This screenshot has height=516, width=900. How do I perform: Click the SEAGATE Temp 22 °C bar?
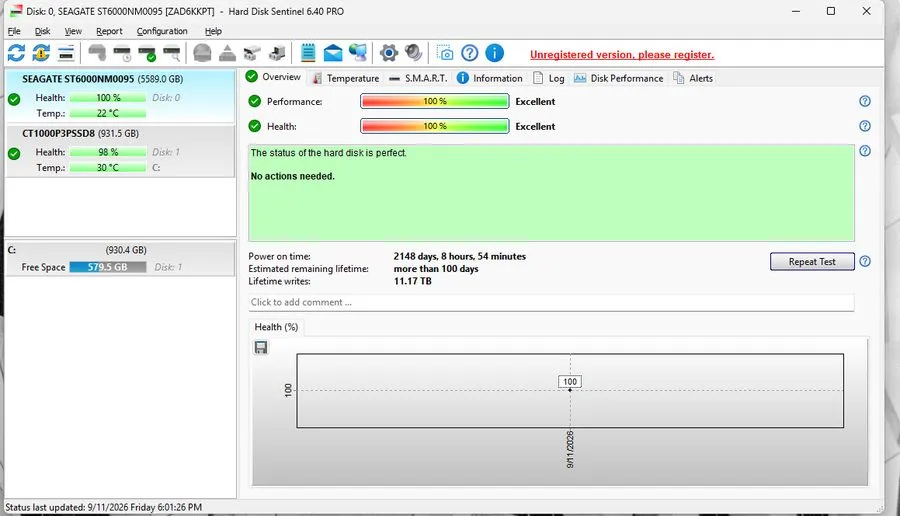(x=108, y=113)
